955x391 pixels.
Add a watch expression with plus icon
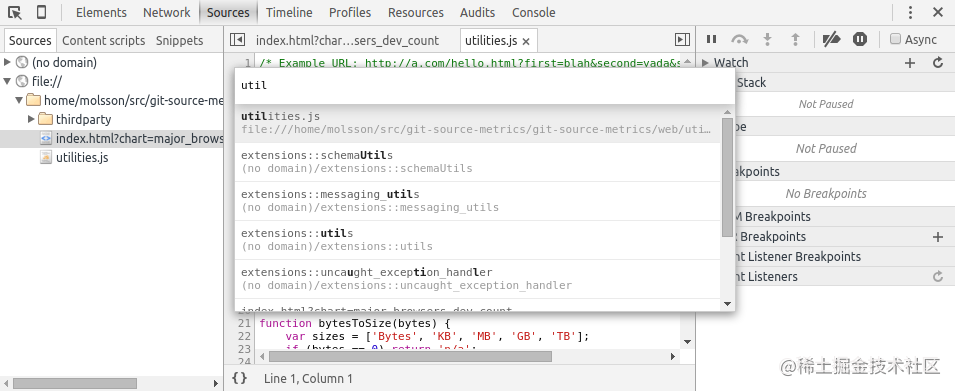[910, 63]
